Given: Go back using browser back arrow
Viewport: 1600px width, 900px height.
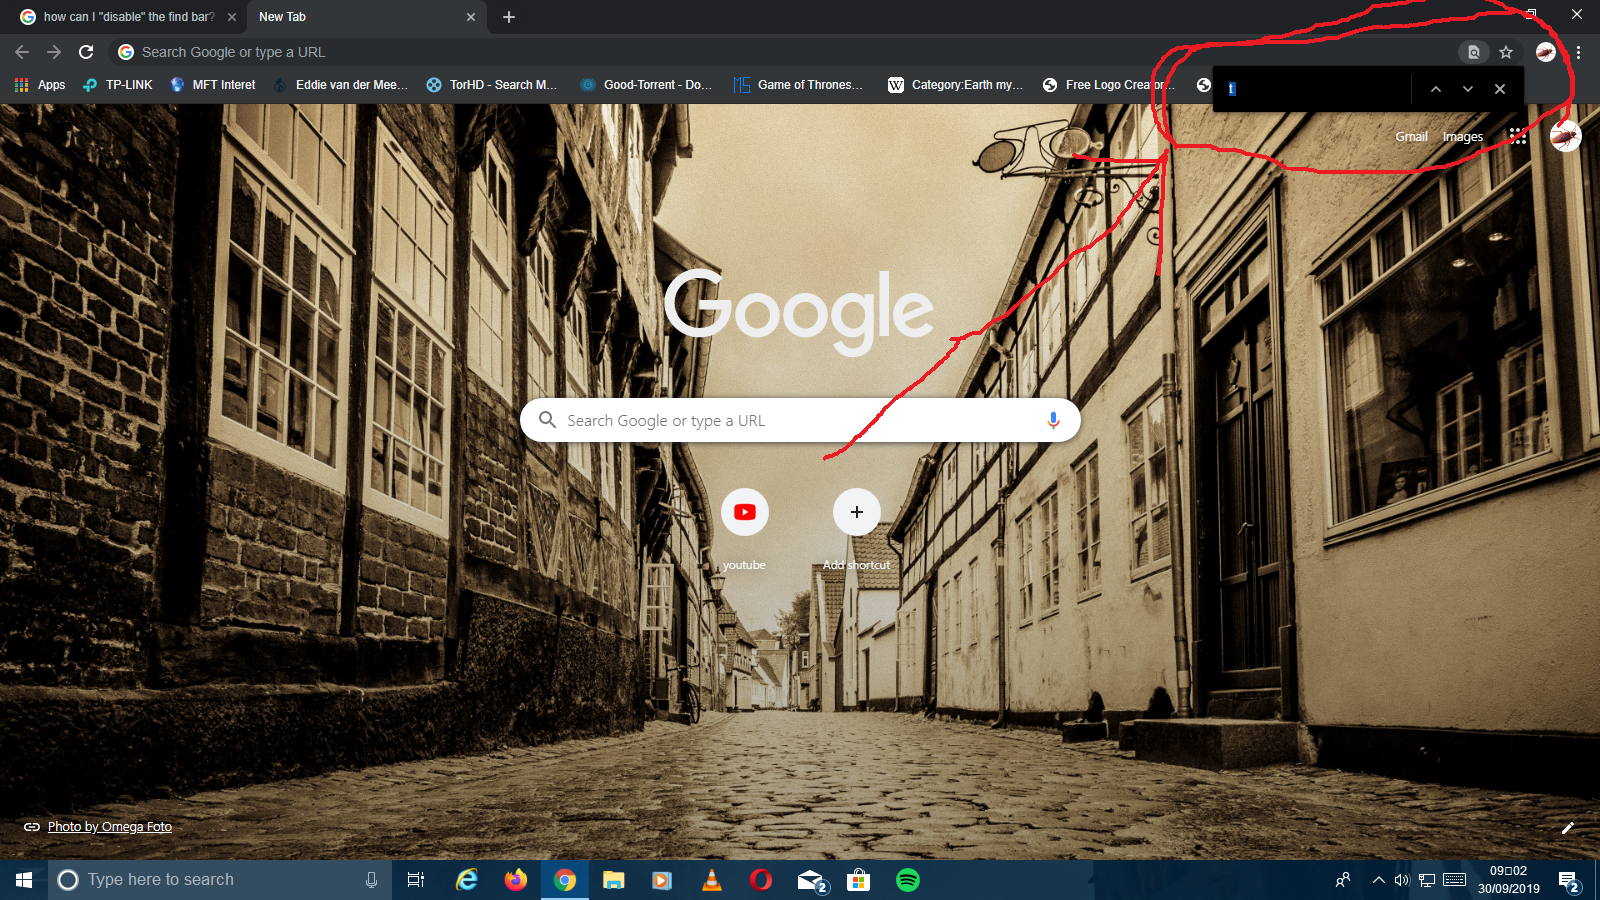Looking at the screenshot, I should coord(22,52).
